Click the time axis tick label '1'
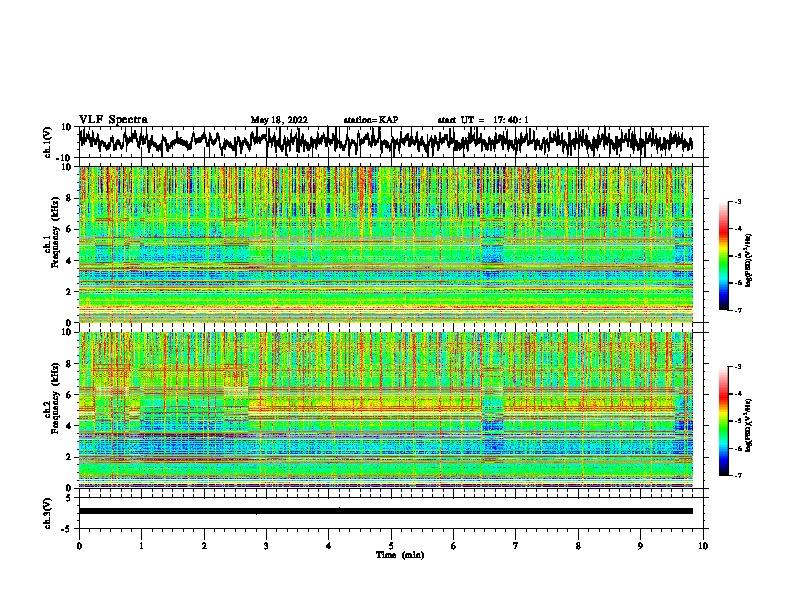The image size is (792, 612). 141,546
